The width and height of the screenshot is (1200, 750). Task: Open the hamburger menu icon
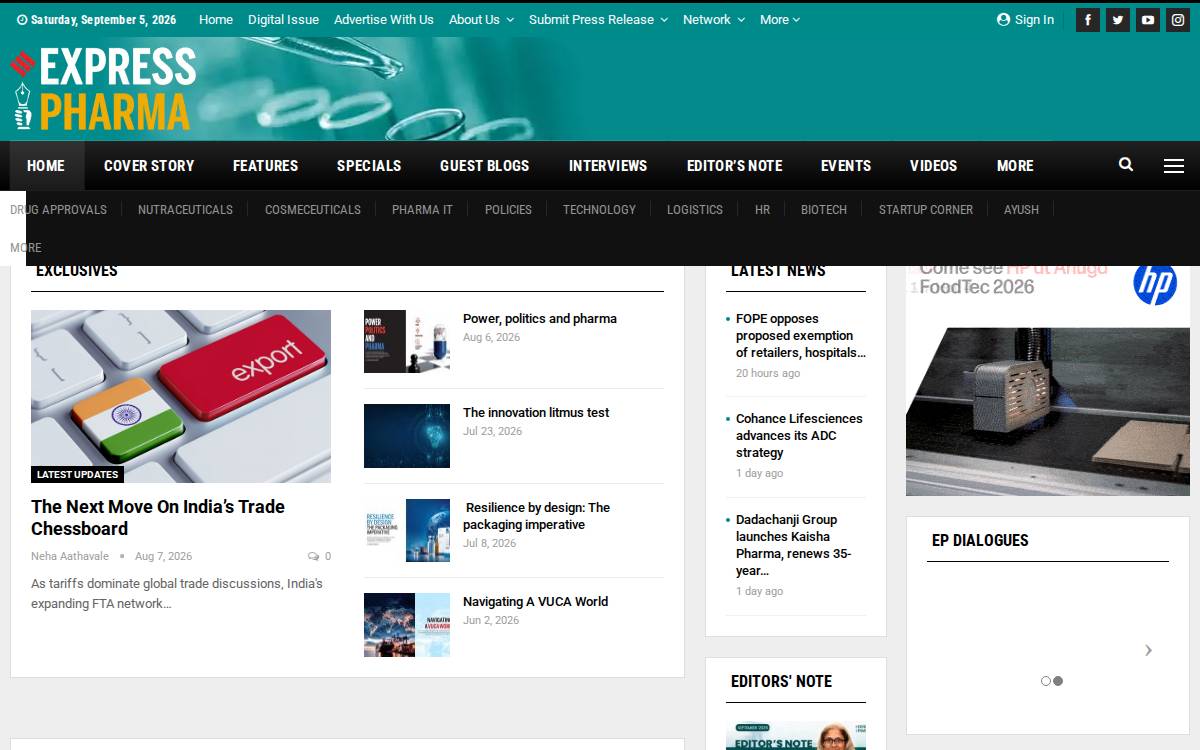1174,166
